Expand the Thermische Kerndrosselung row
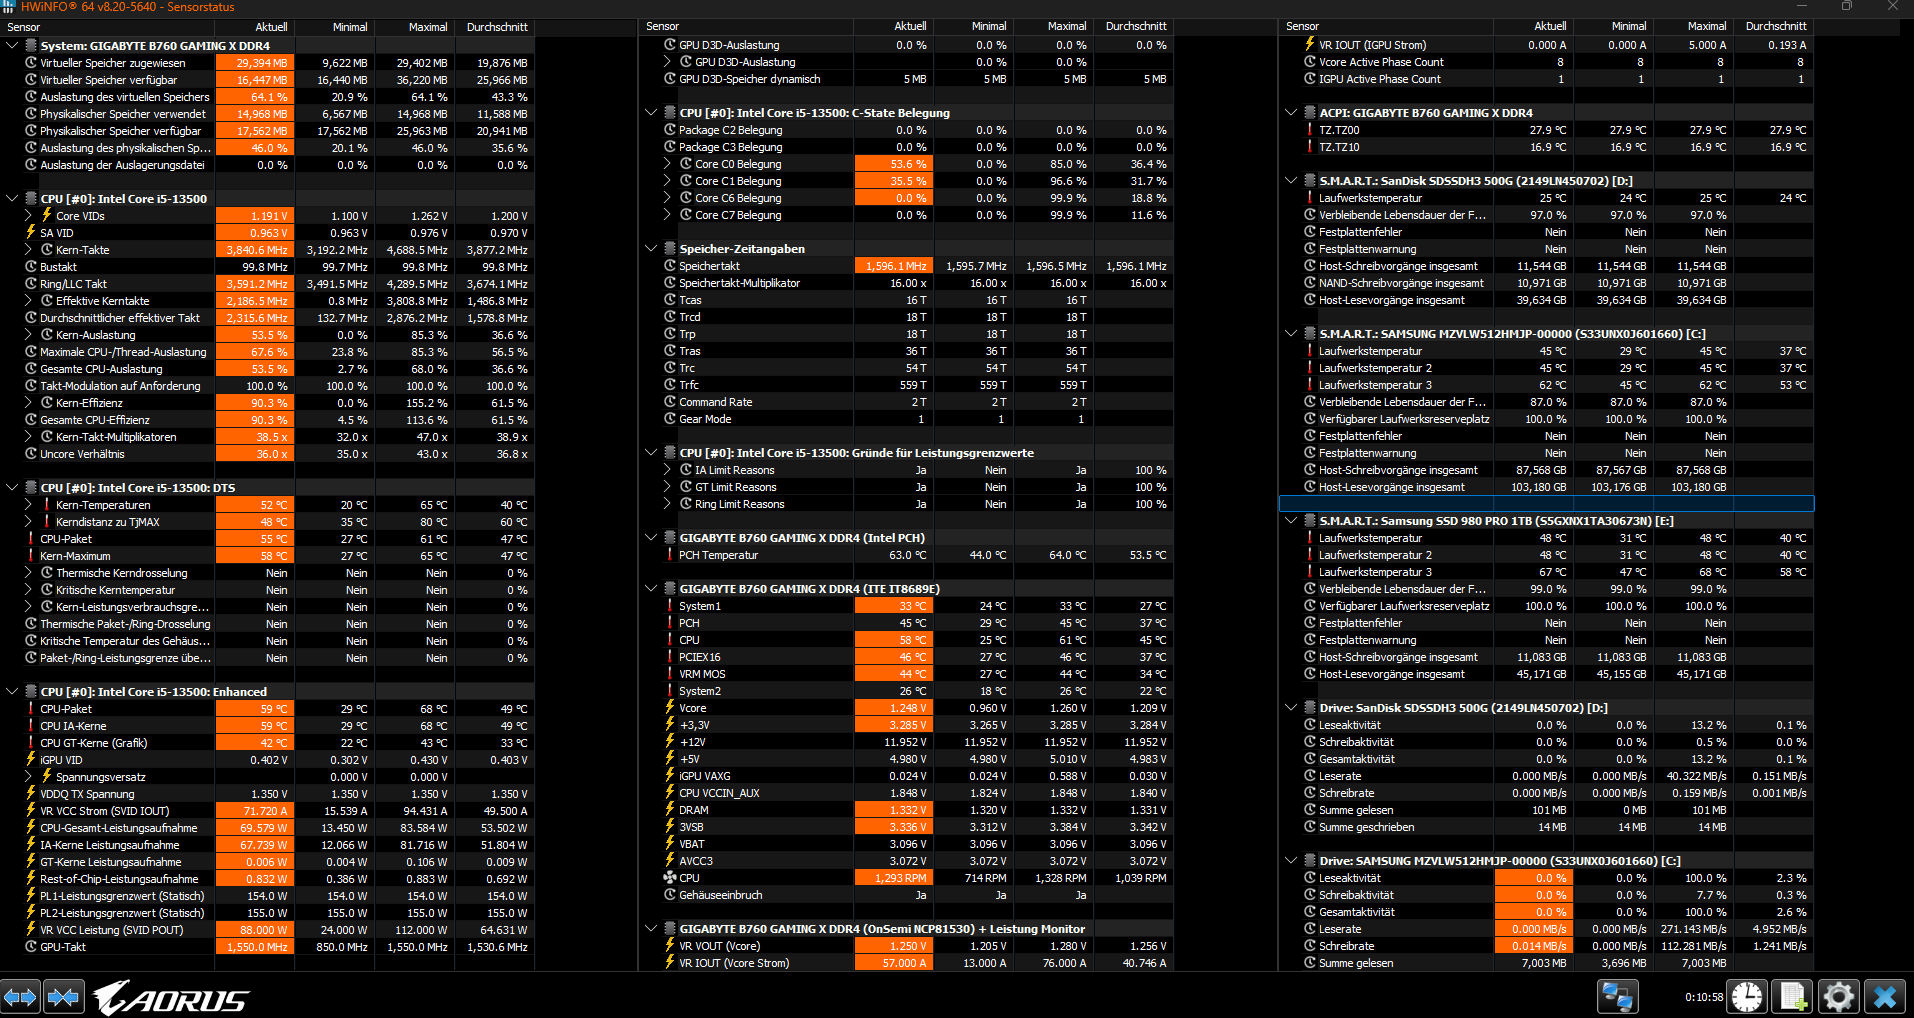The width and height of the screenshot is (1914, 1018). (x=28, y=573)
